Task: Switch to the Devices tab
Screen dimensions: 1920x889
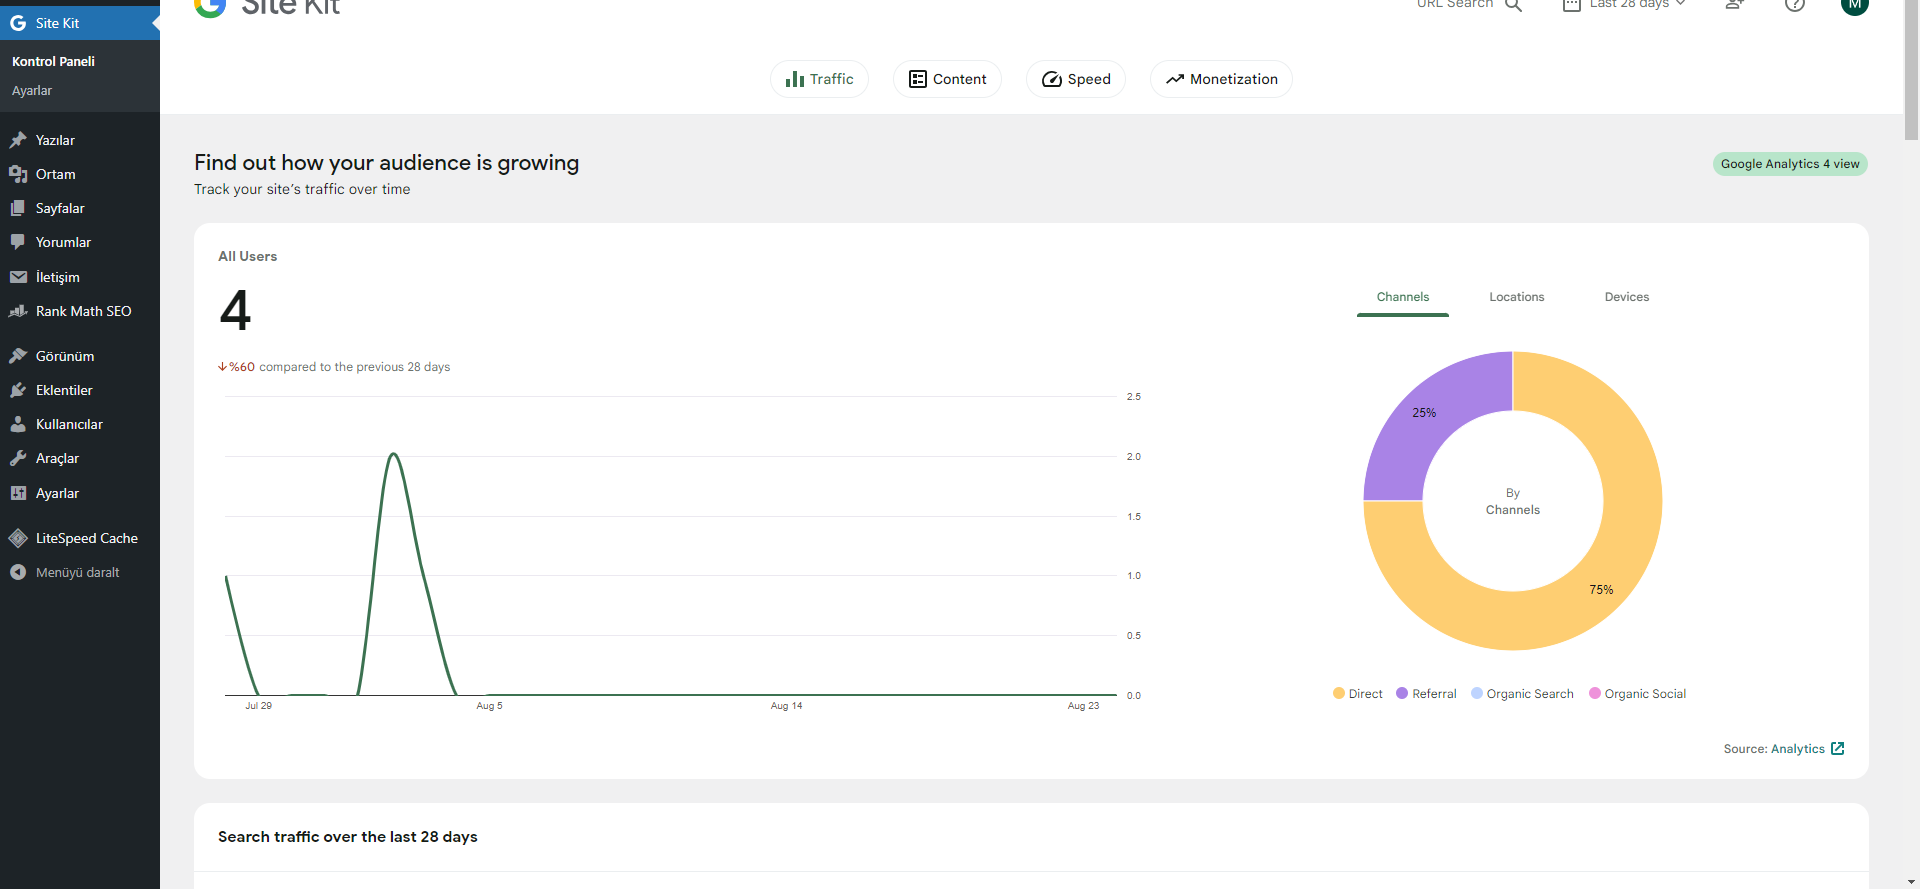Action: (1626, 297)
